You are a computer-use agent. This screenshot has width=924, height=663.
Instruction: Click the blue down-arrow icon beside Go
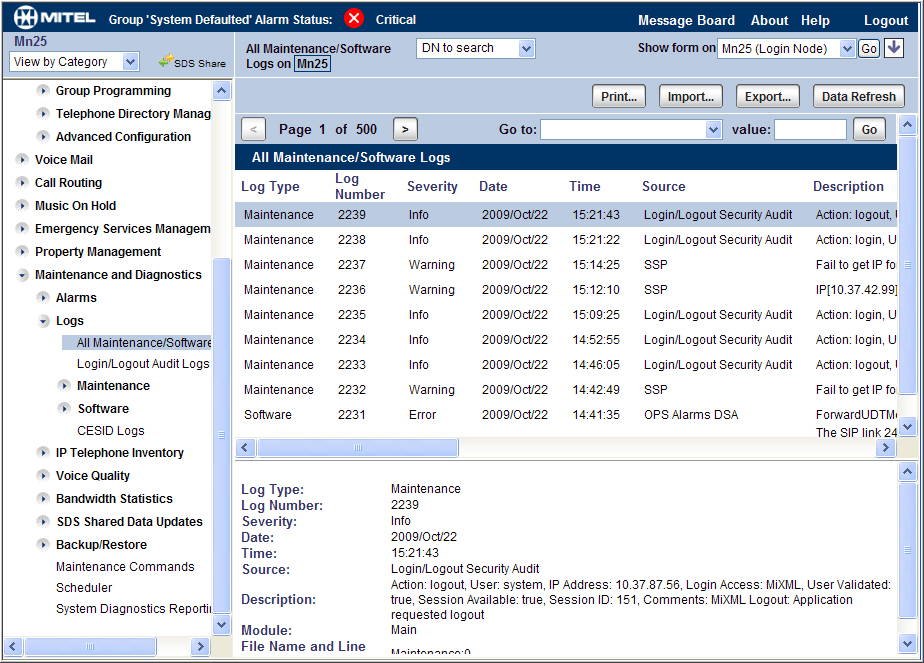point(894,48)
